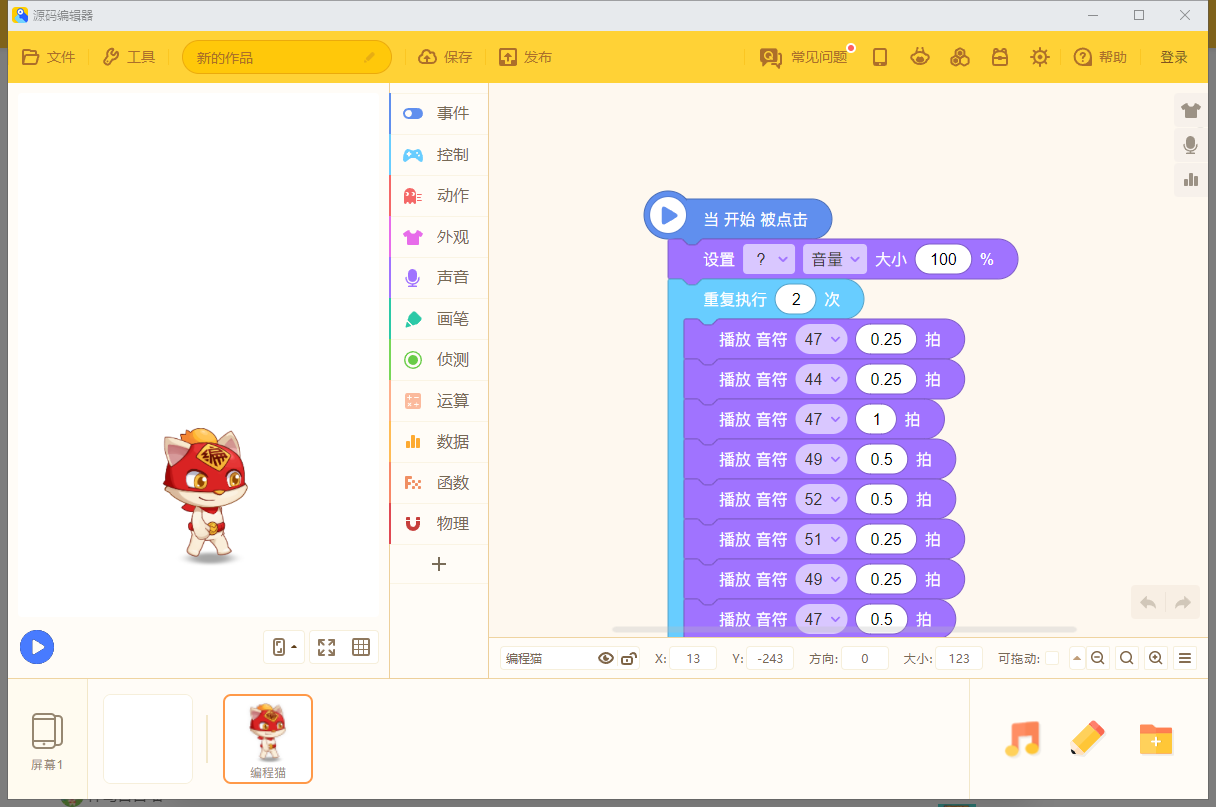Open note 44 dropdown
1216x807 pixels.
click(x=821, y=379)
